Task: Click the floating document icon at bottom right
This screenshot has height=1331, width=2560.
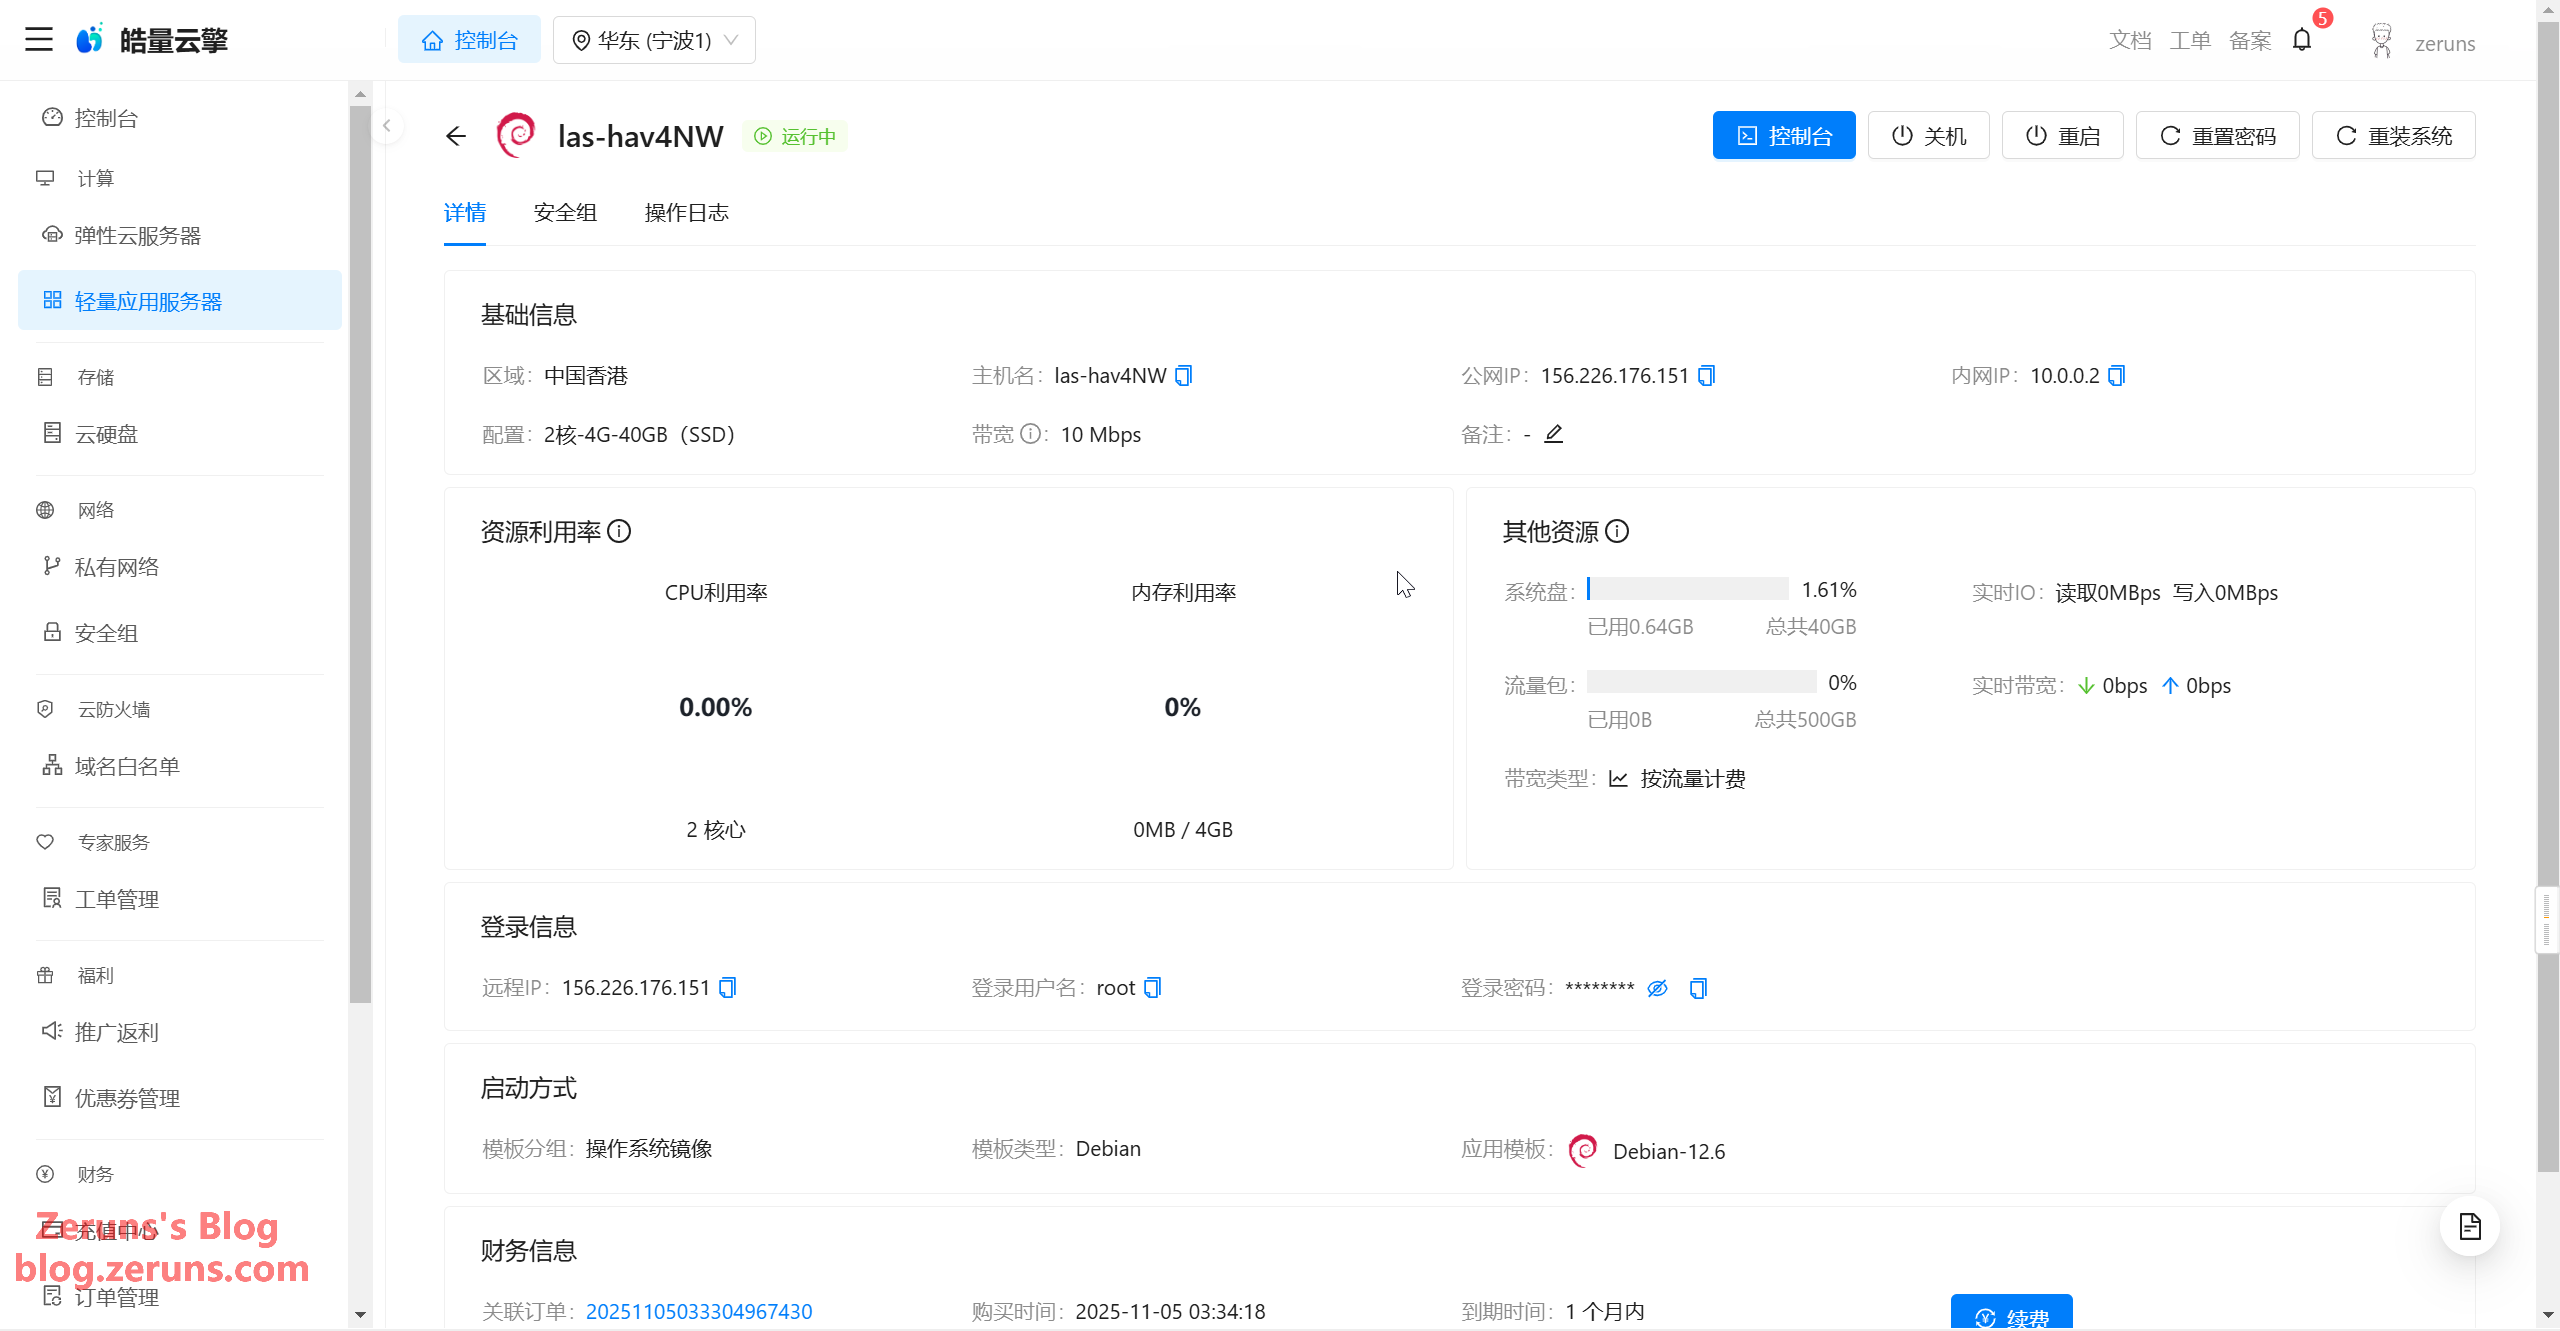Action: pyautogui.click(x=2470, y=1226)
